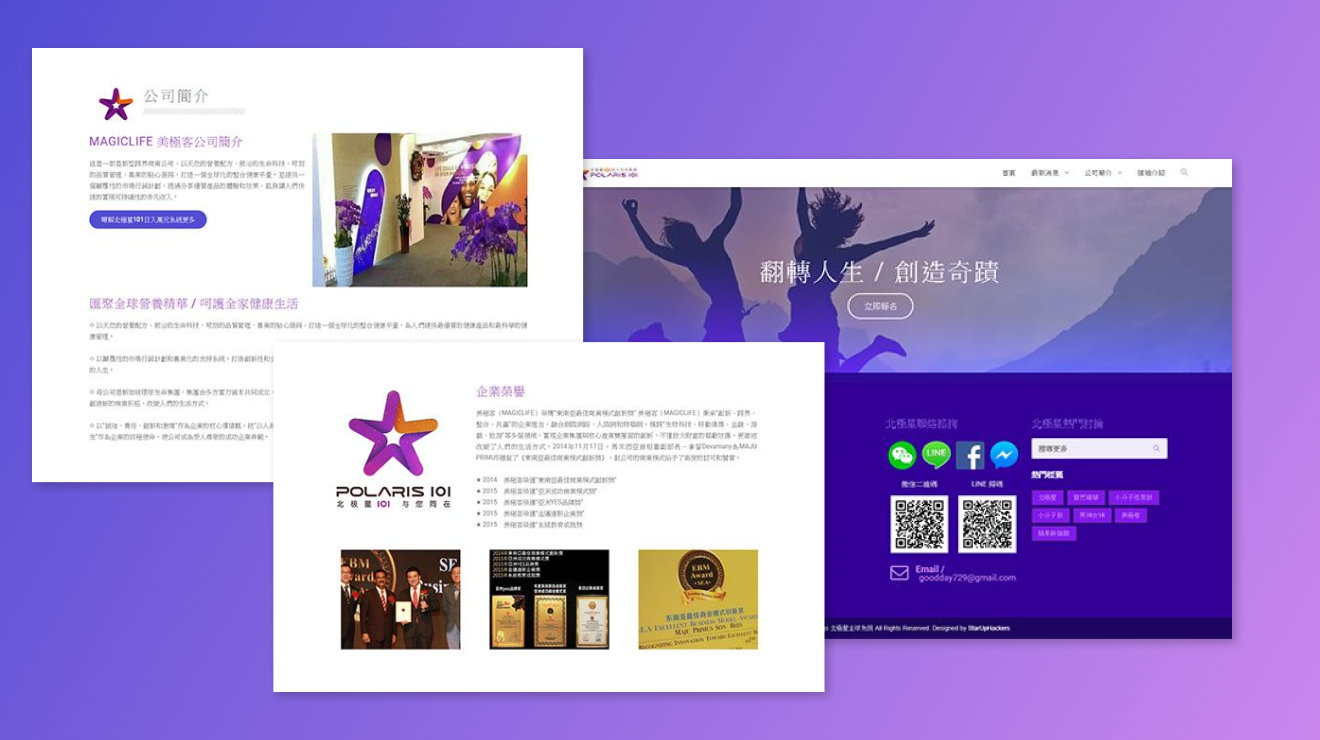Screen dimensions: 1320x740
Task: Open the gold EBM Award photo
Action: 698,599
